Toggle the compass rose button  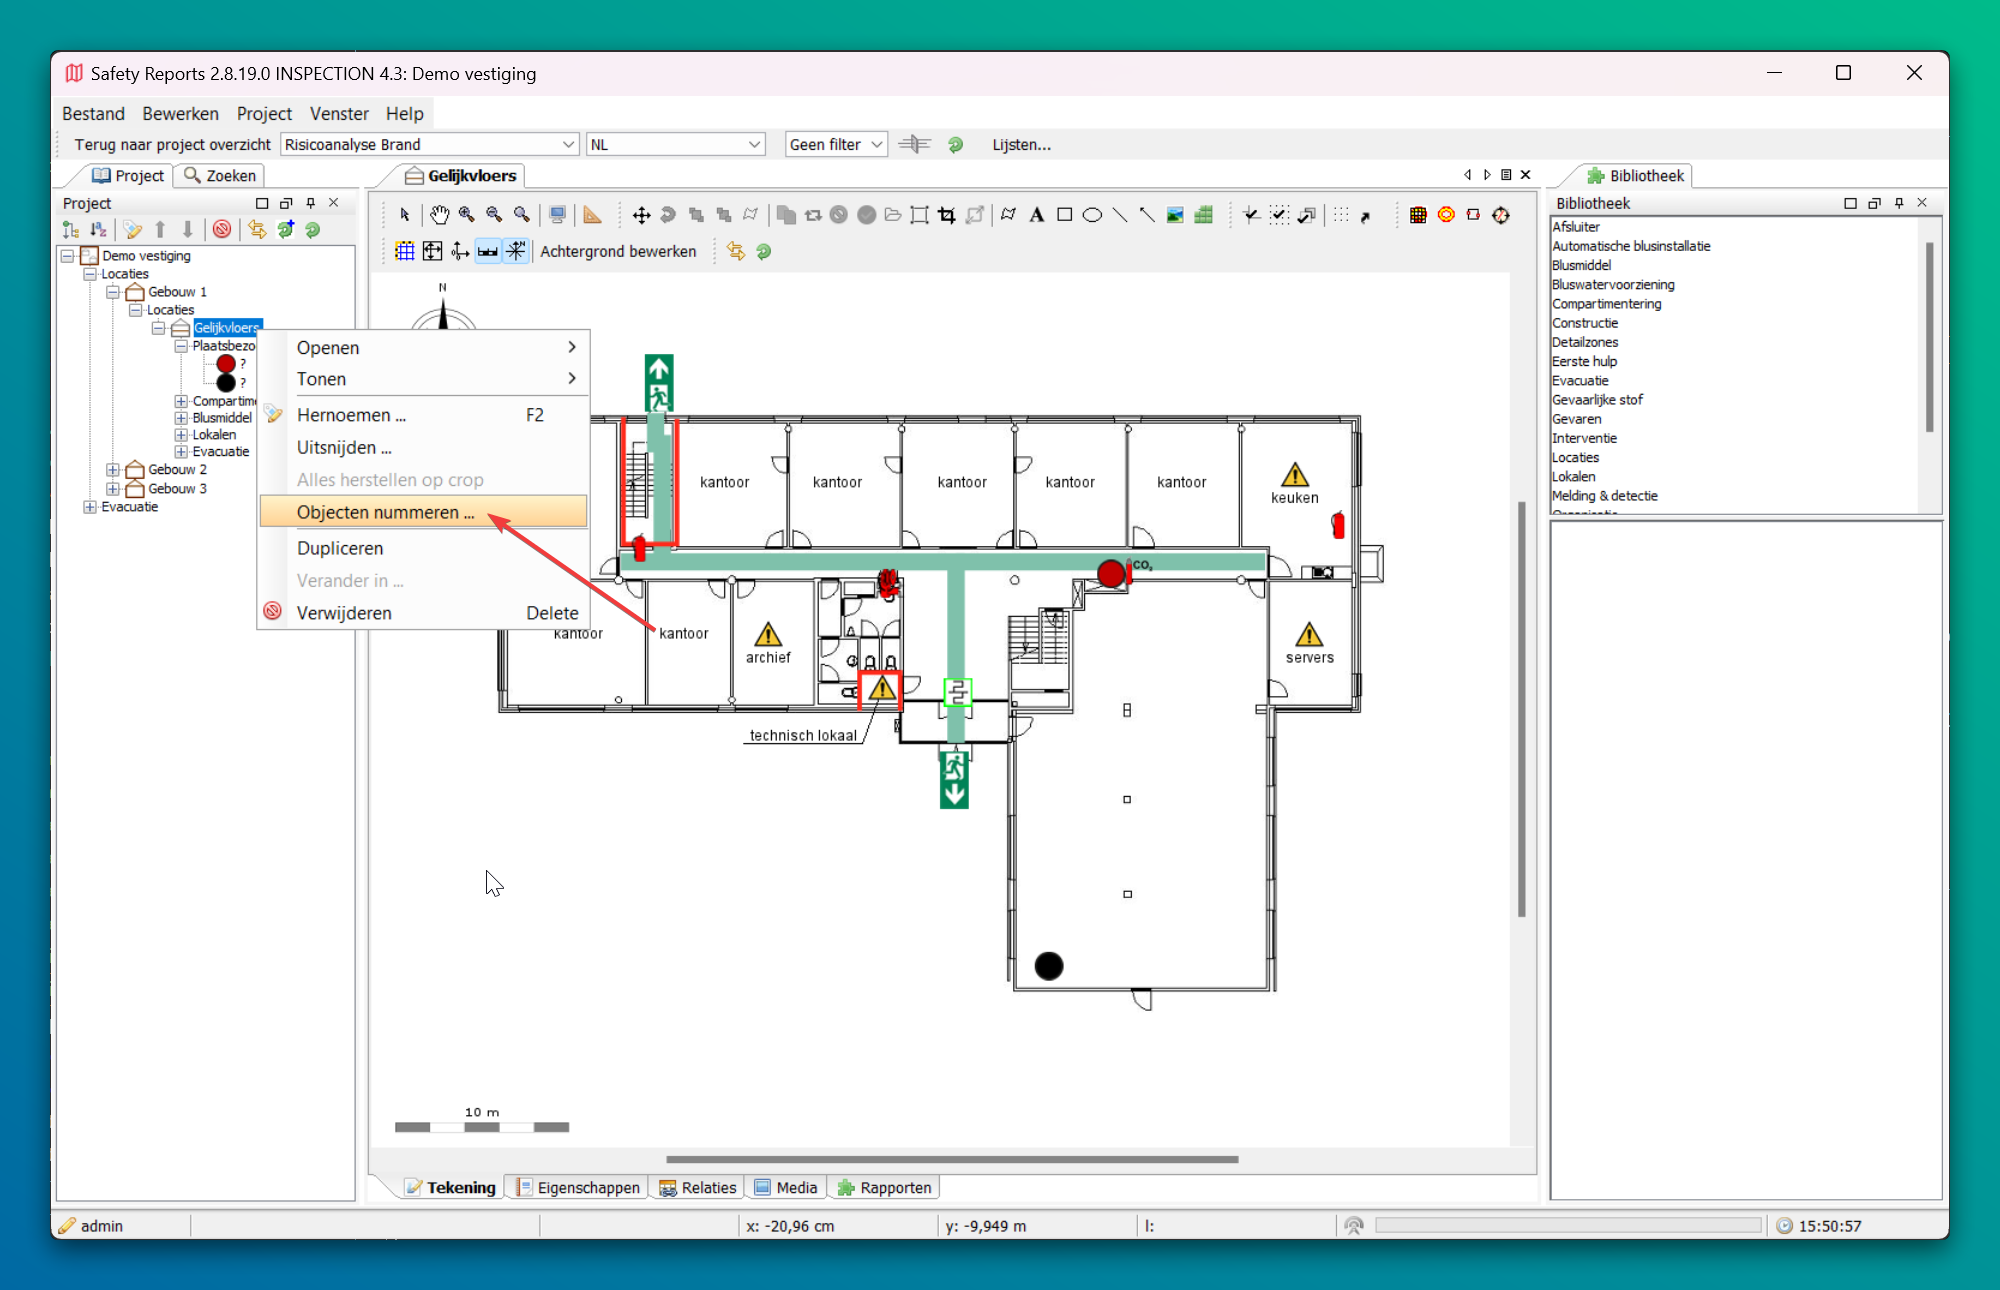(515, 251)
